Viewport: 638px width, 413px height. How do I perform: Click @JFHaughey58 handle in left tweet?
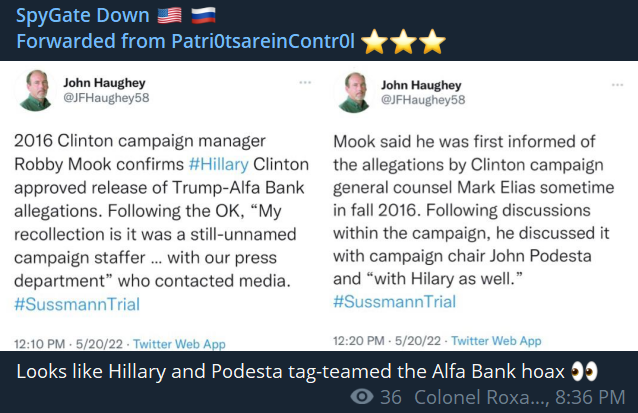click(x=106, y=98)
